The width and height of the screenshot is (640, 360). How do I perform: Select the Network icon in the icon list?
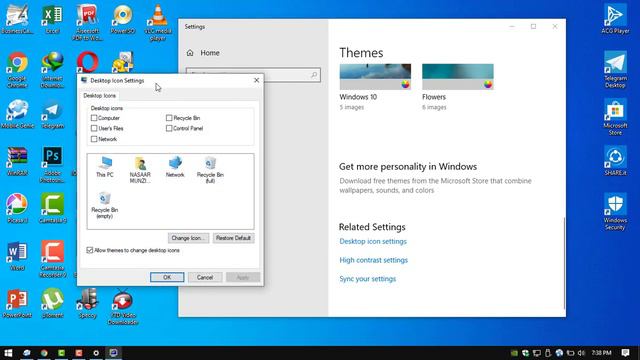pyautogui.click(x=175, y=167)
